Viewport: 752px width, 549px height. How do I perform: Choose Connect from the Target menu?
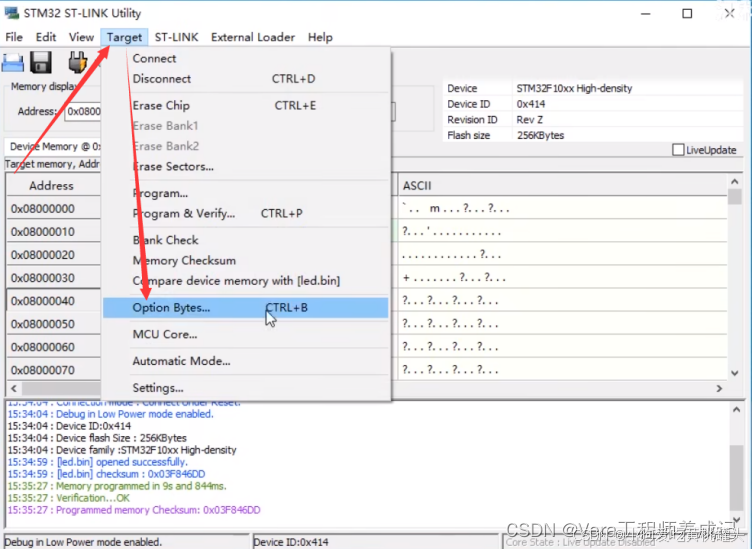[246, 58]
